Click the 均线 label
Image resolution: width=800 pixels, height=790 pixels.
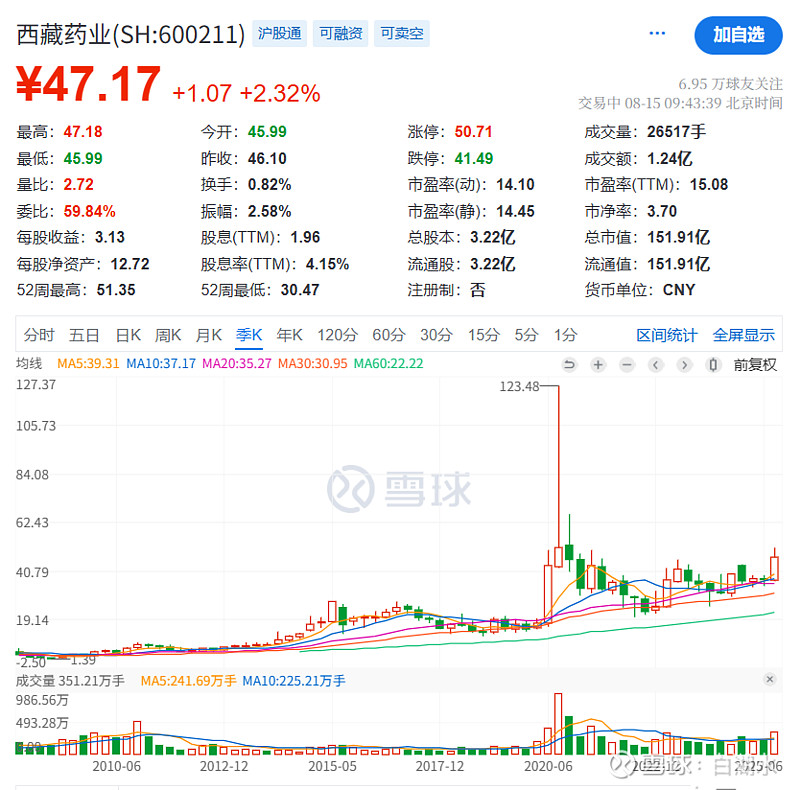click(29, 363)
